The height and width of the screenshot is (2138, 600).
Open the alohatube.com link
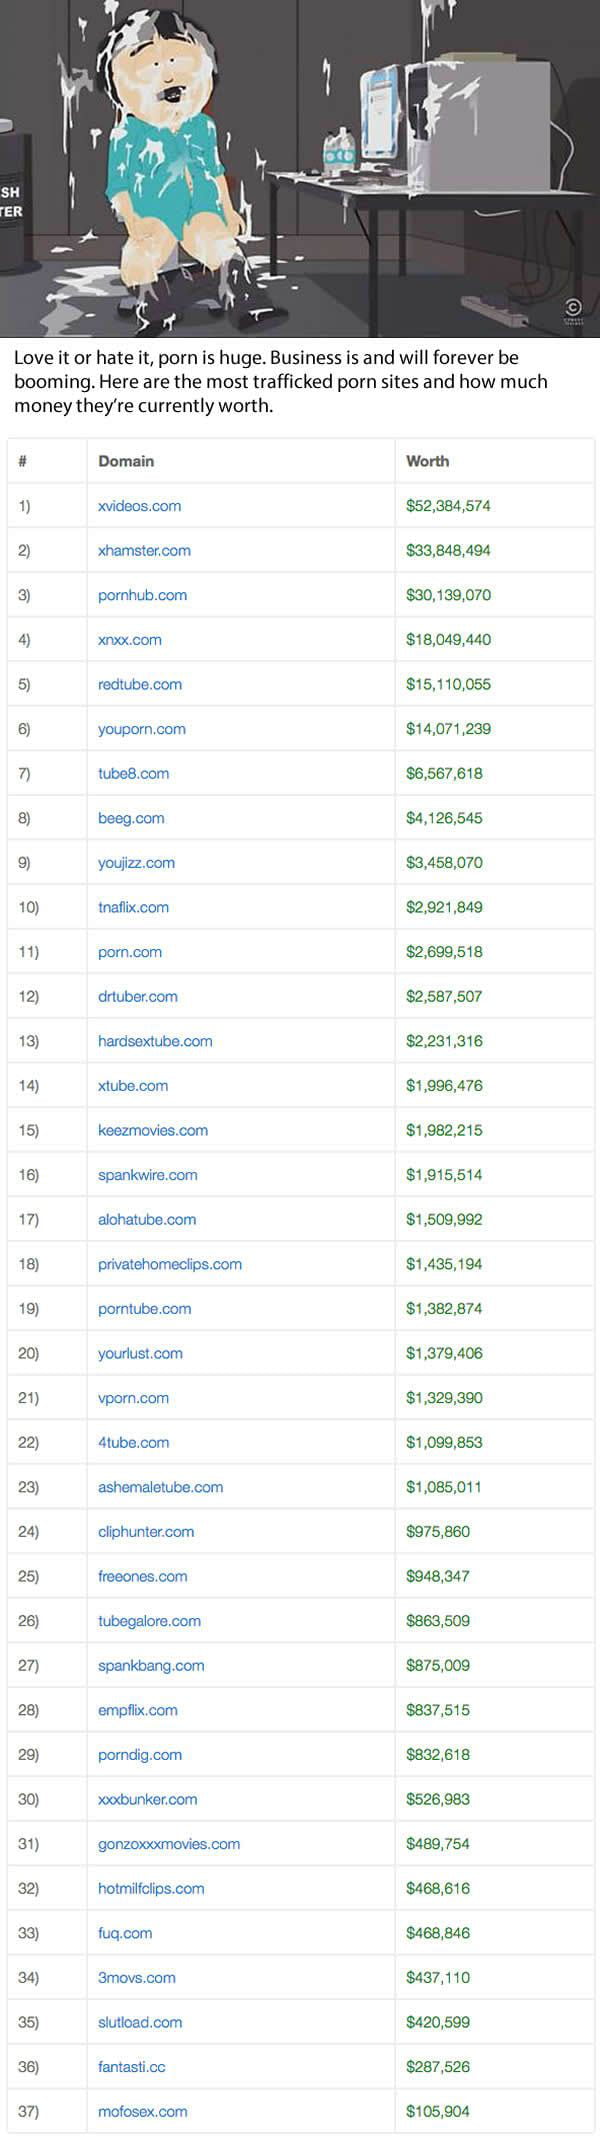[x=147, y=1219]
